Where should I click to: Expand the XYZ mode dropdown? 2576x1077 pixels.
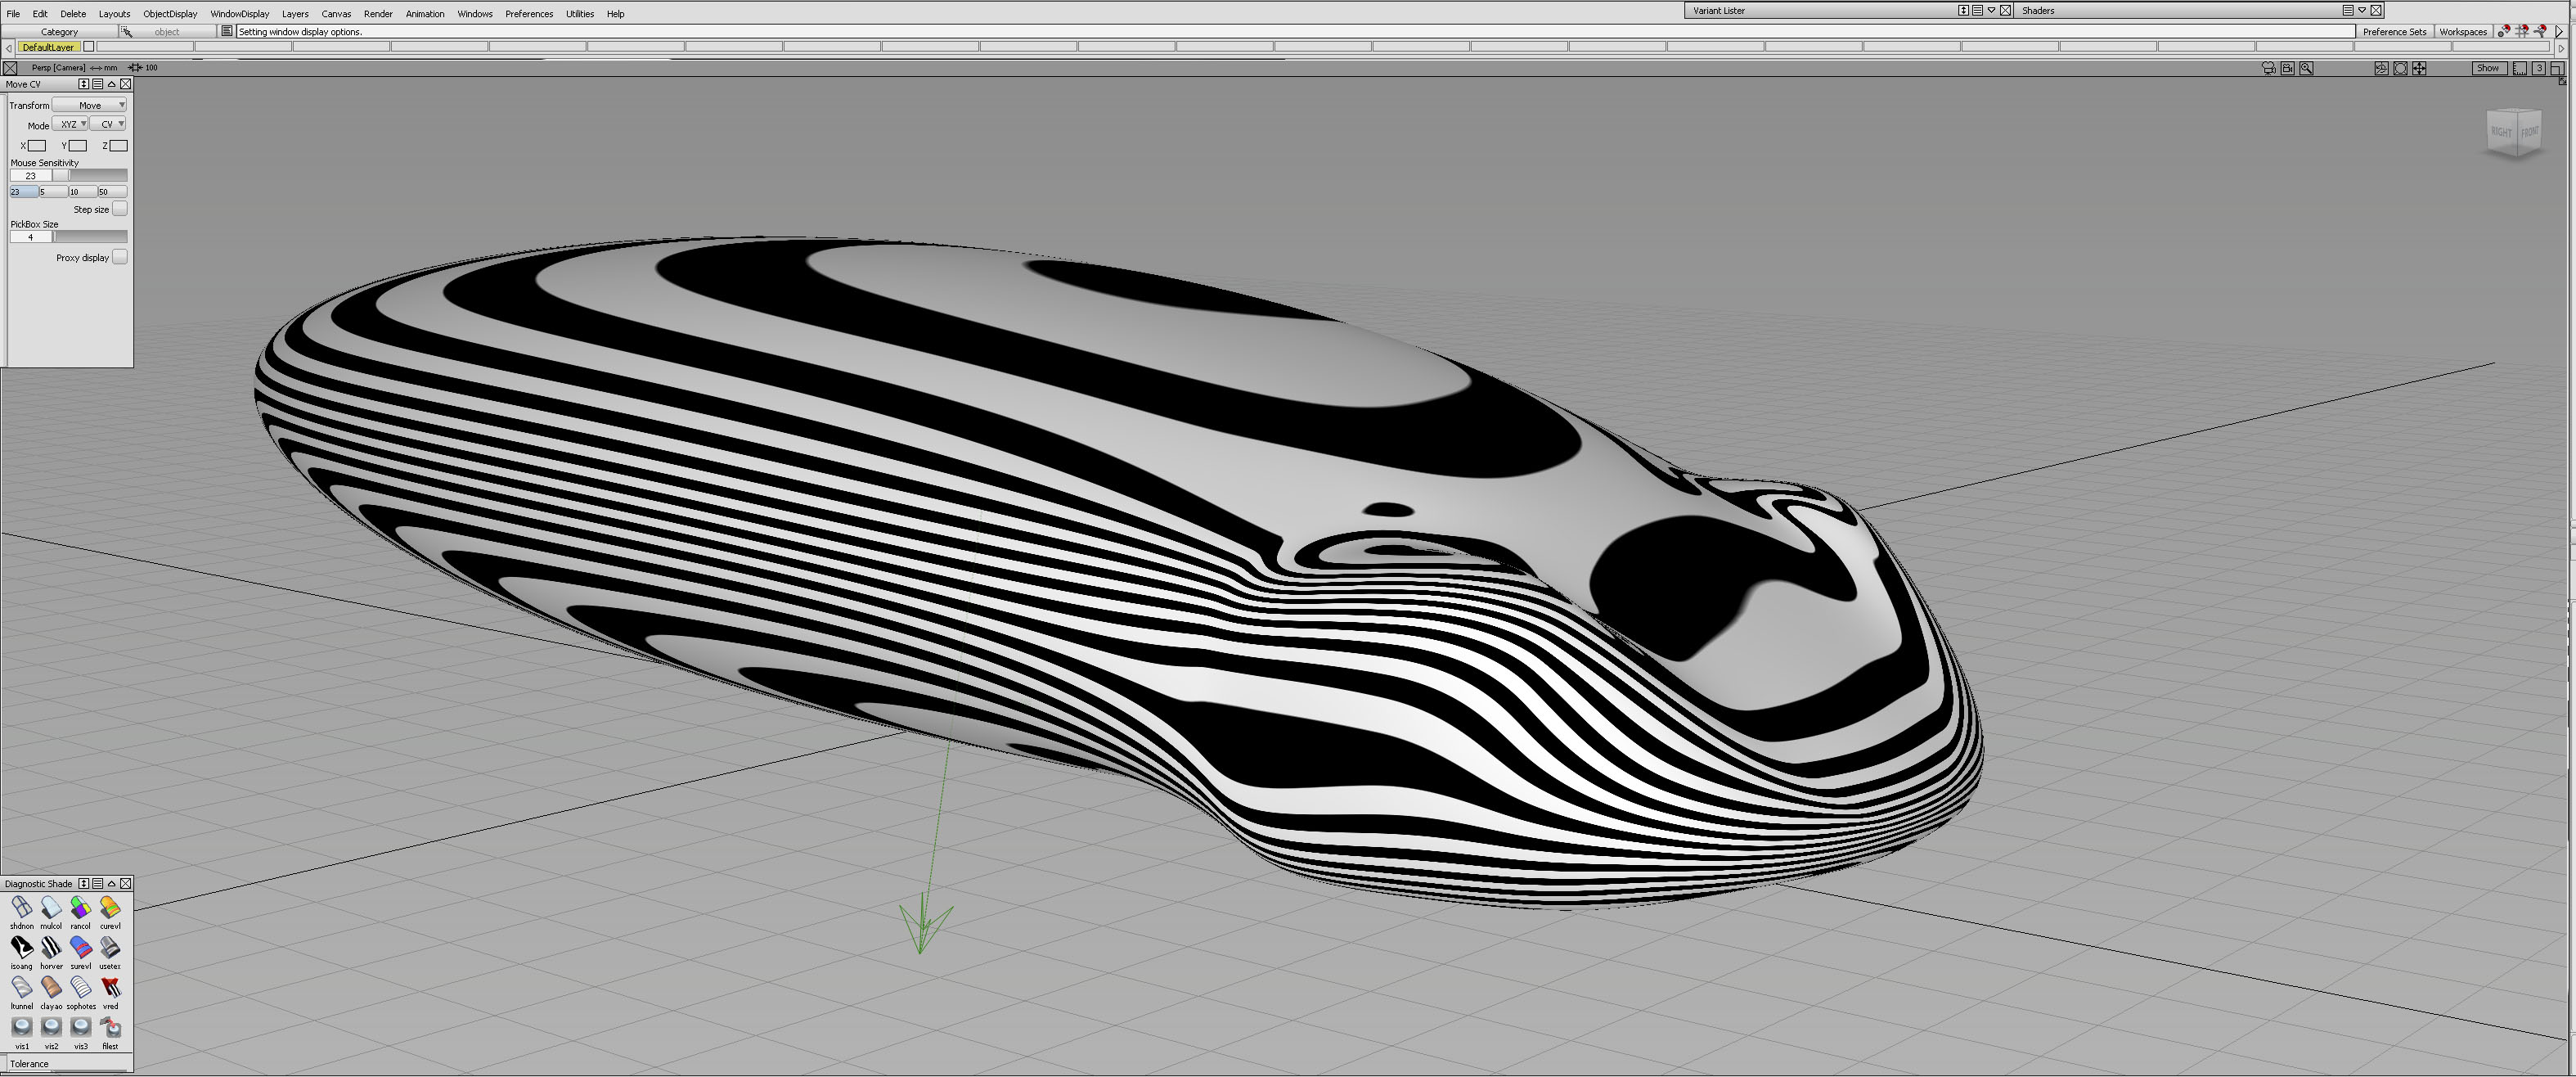click(x=70, y=124)
